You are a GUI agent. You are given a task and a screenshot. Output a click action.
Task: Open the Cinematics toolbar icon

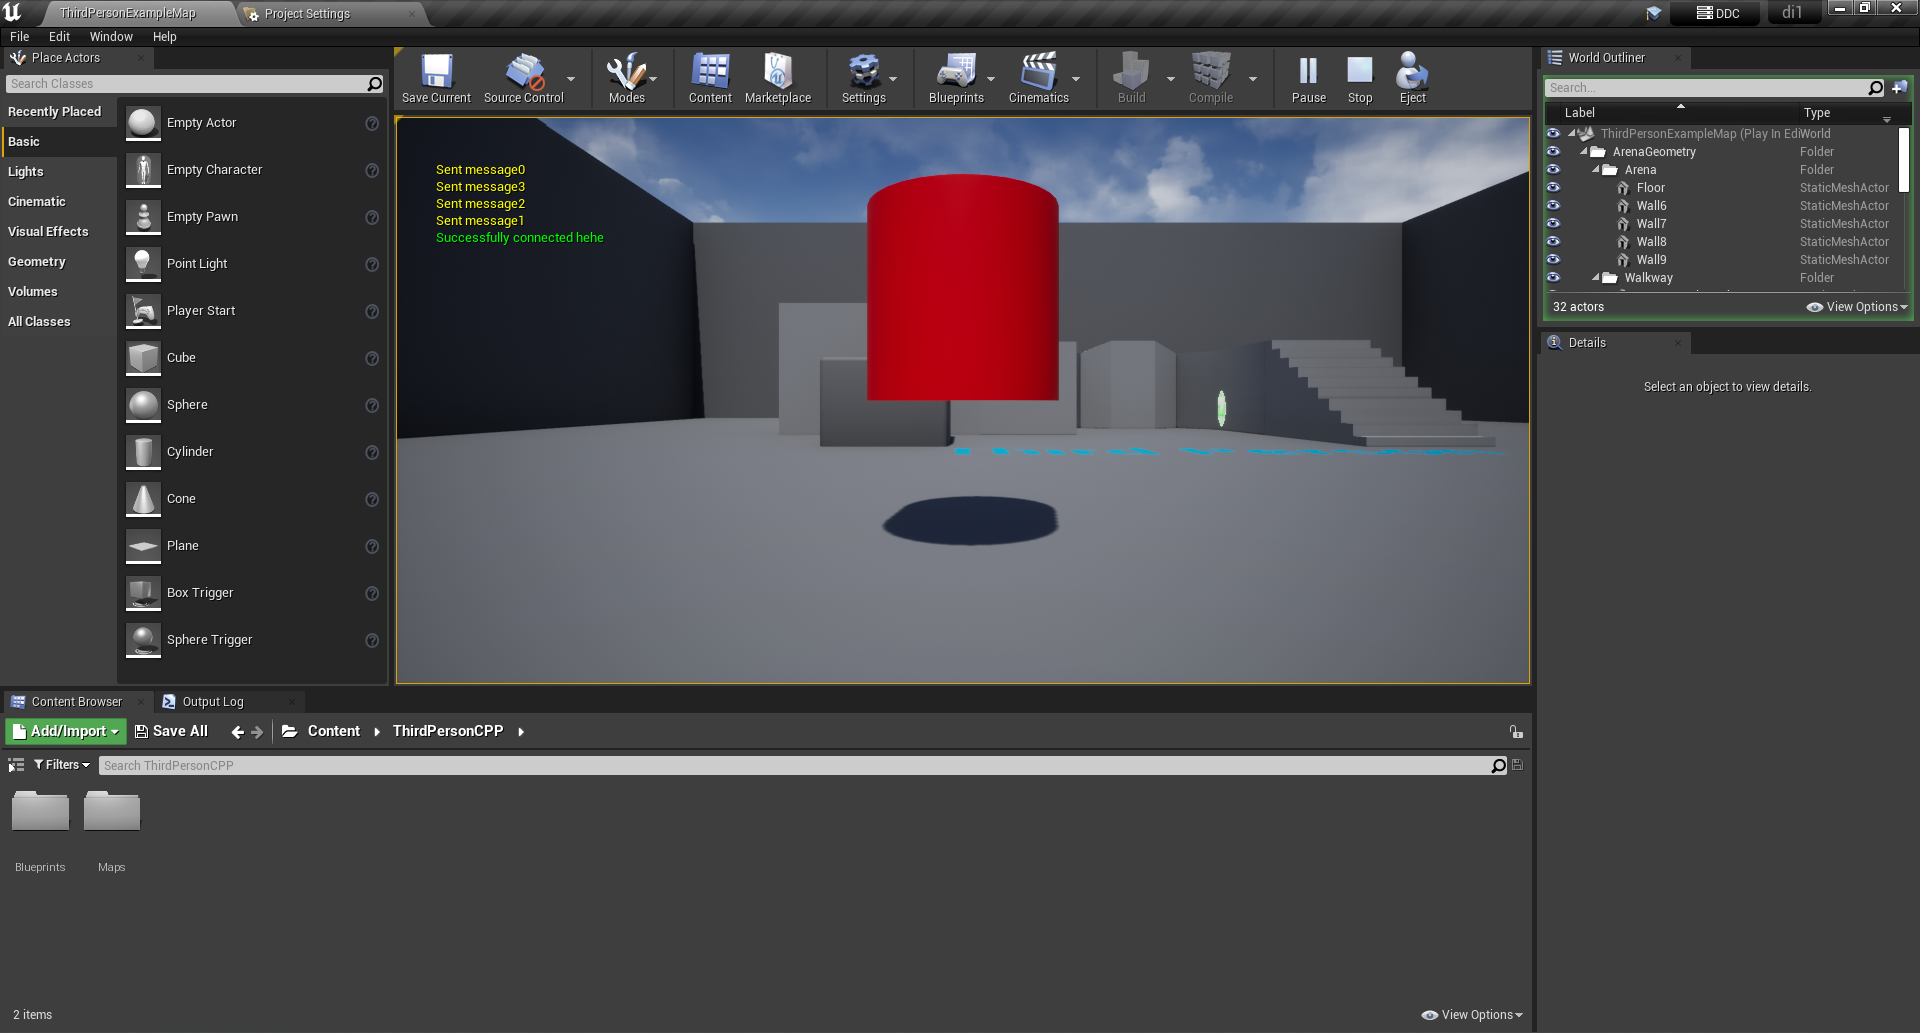1038,78
